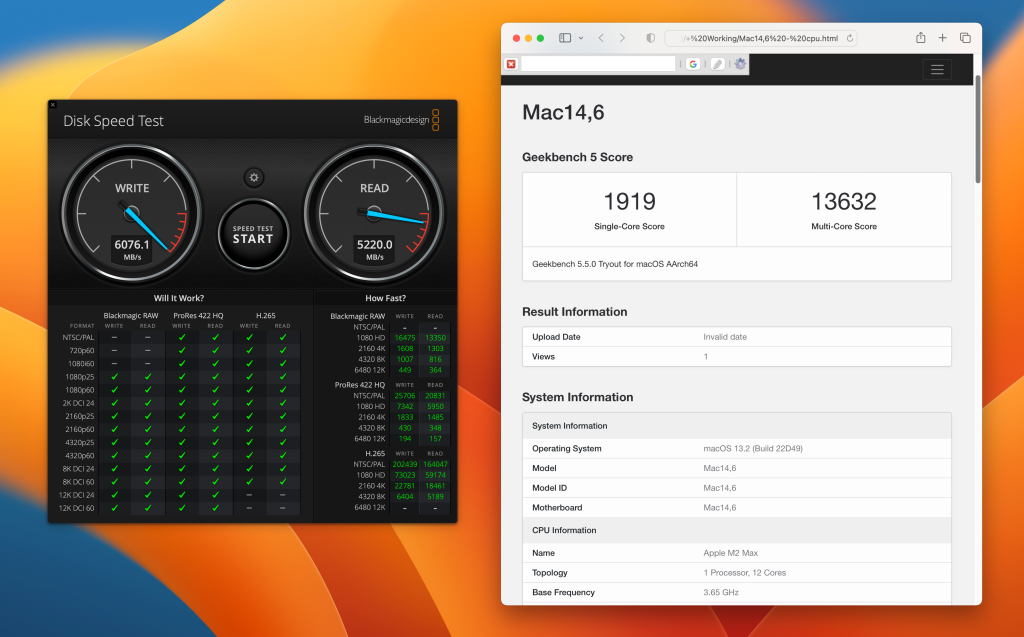Open the privacy shield report
1024x637 pixels.
pos(650,38)
